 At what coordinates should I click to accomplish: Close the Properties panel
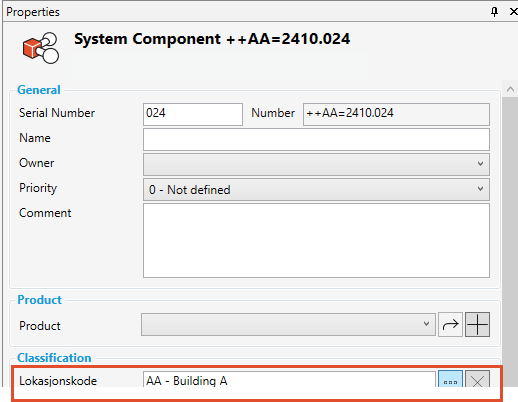tap(513, 12)
